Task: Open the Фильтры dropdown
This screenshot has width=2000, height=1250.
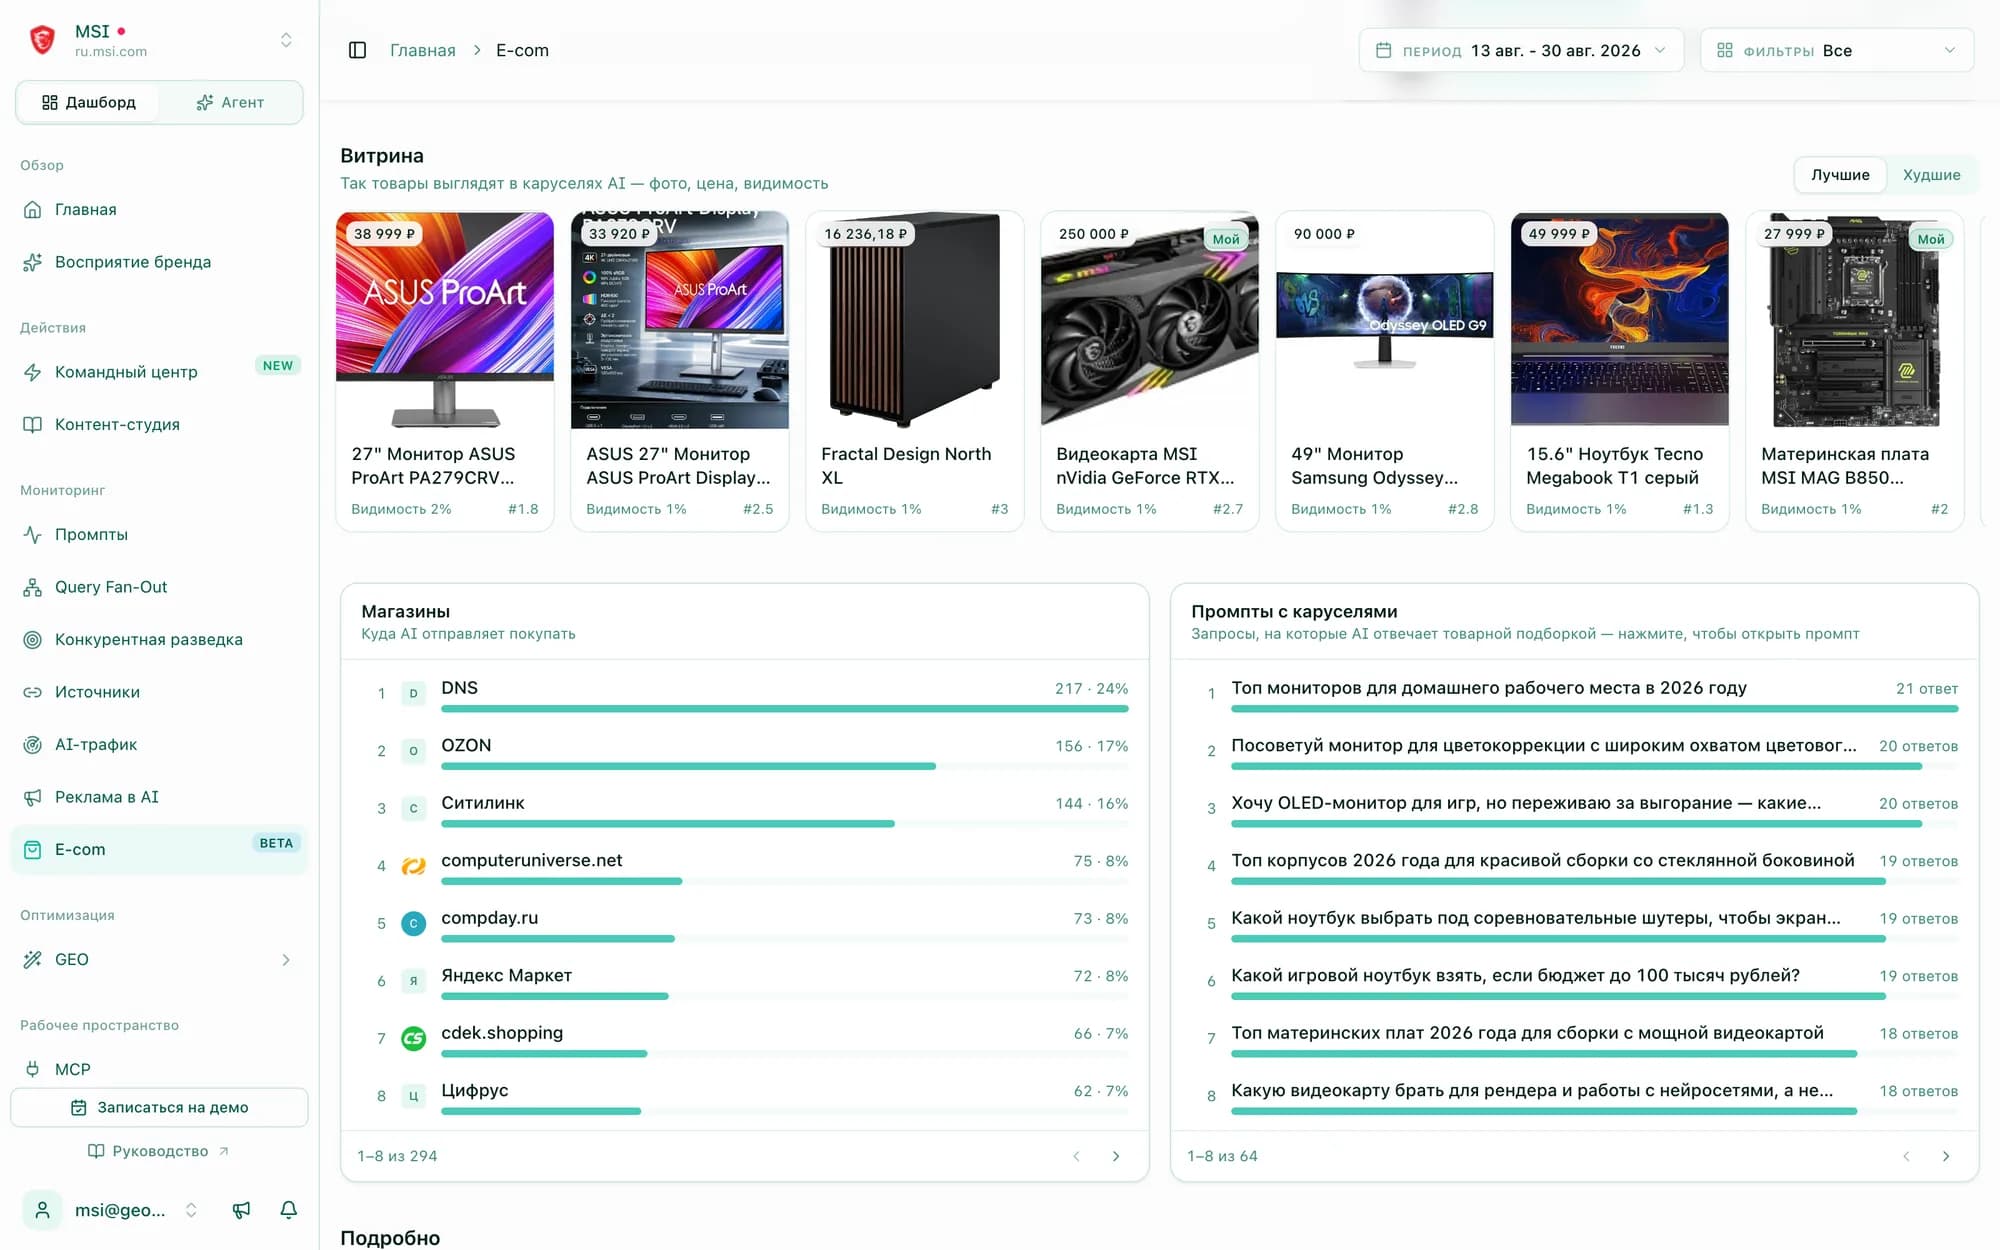Action: pyautogui.click(x=1837, y=50)
